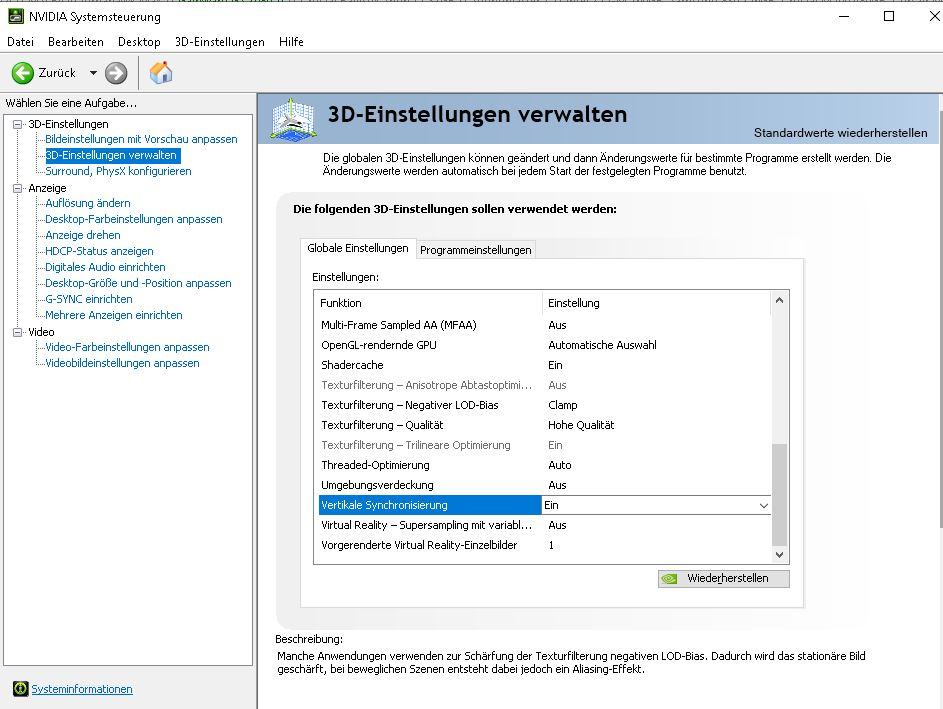Select Virtual Reality – Supersampling row
The image size is (943, 709).
(544, 525)
